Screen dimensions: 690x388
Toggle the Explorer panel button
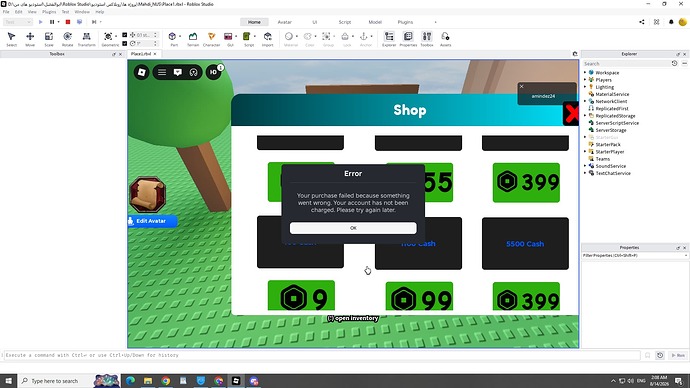point(389,39)
